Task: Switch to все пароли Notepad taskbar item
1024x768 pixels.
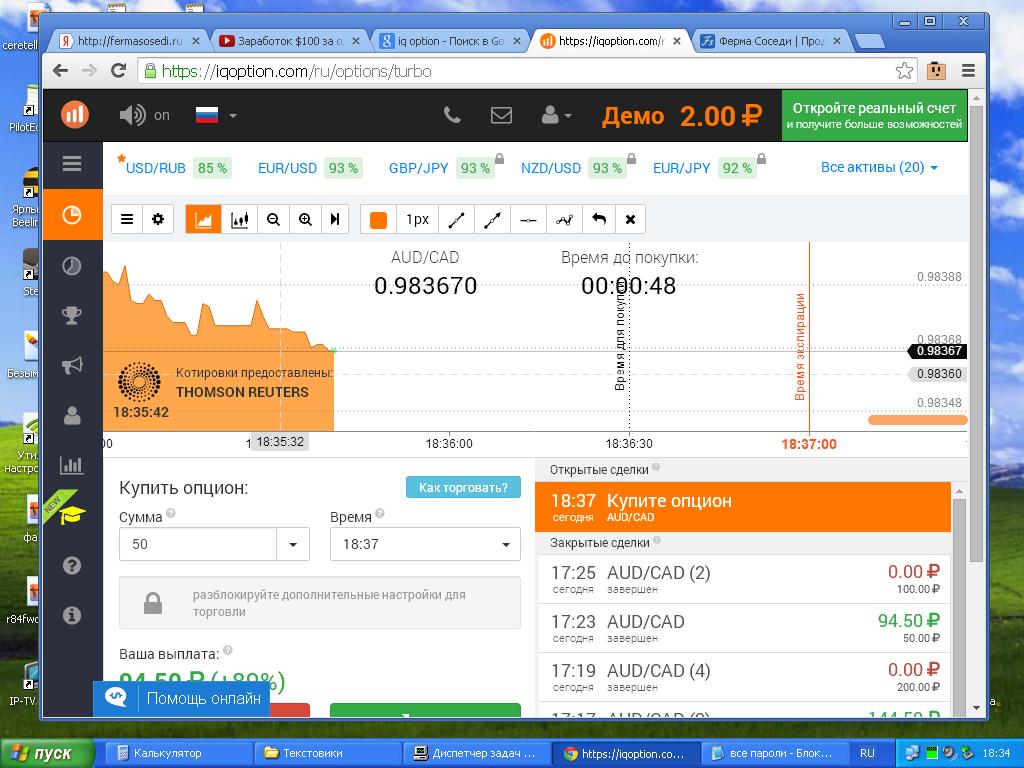Action: [774, 753]
